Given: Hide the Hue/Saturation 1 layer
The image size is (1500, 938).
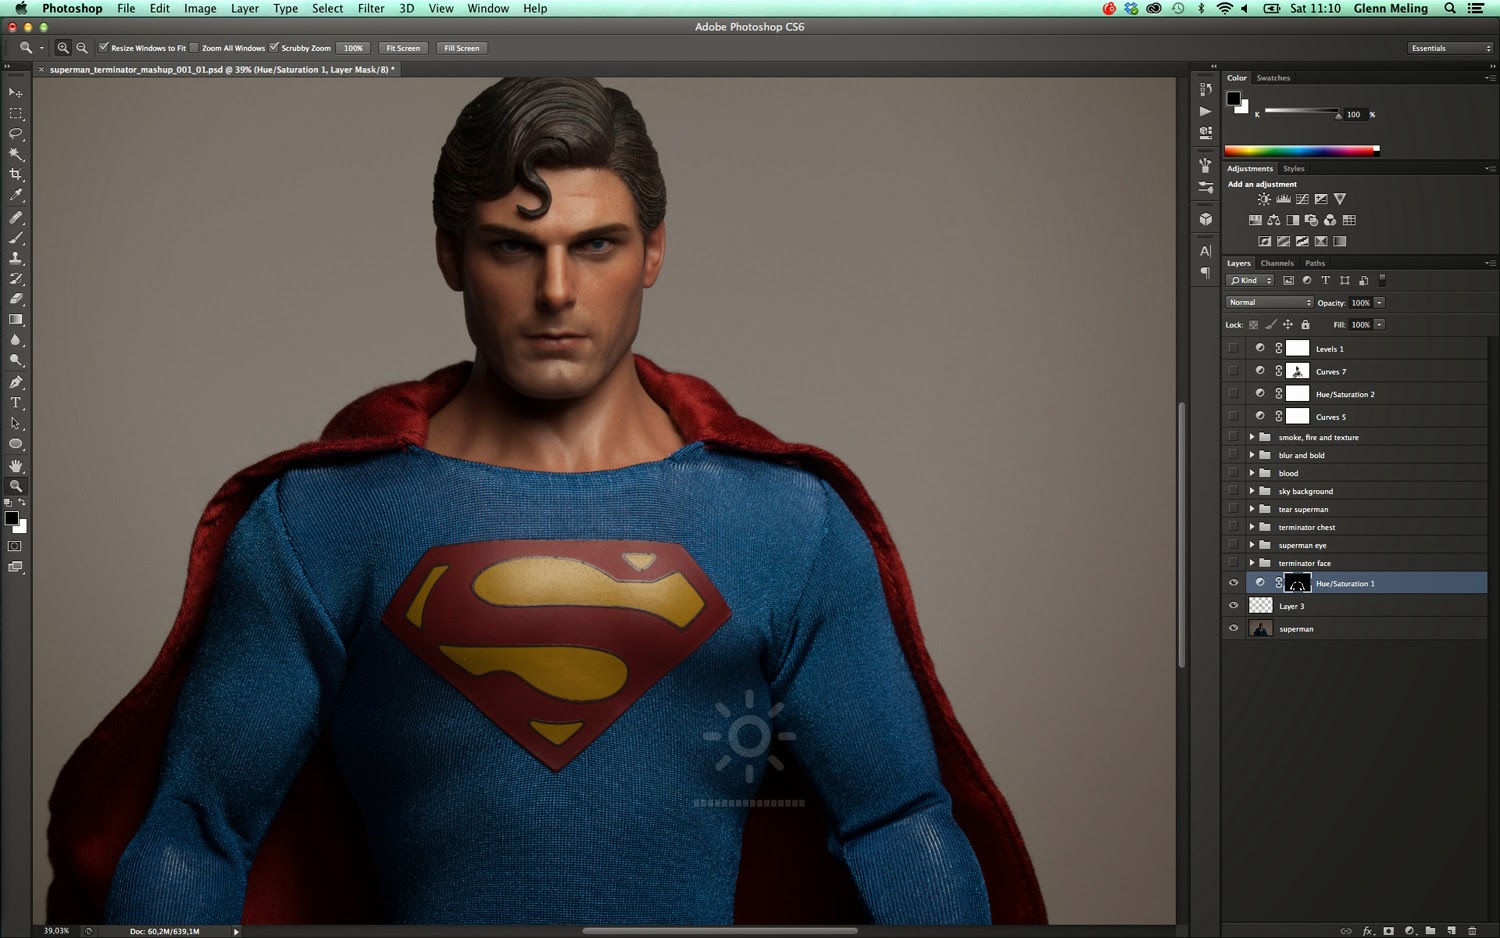Looking at the screenshot, I should tap(1233, 583).
